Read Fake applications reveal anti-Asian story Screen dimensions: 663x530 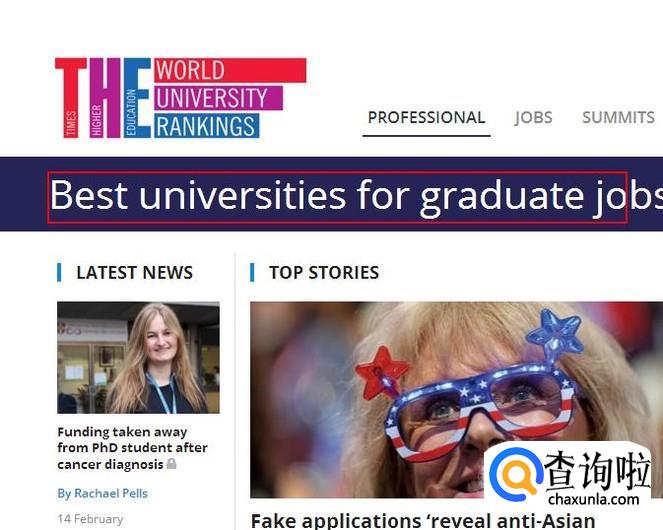423,520
